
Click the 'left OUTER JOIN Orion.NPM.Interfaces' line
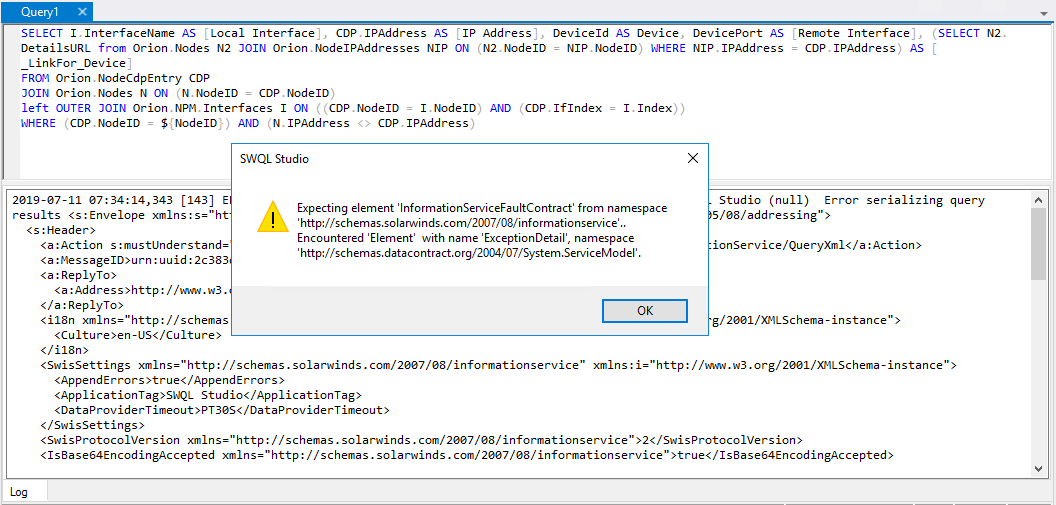[353, 108]
